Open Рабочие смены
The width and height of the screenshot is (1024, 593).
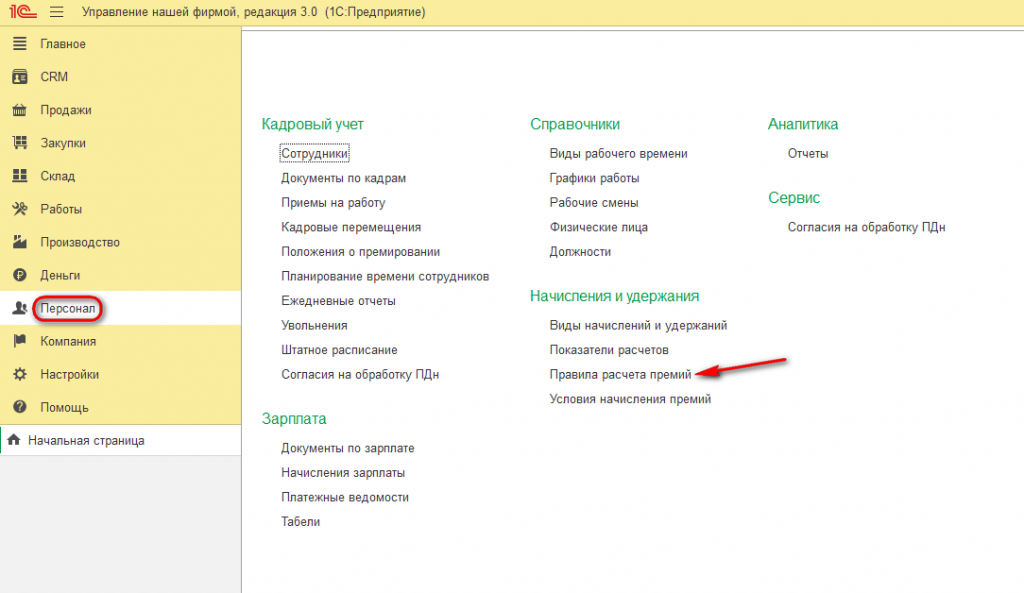[594, 202]
